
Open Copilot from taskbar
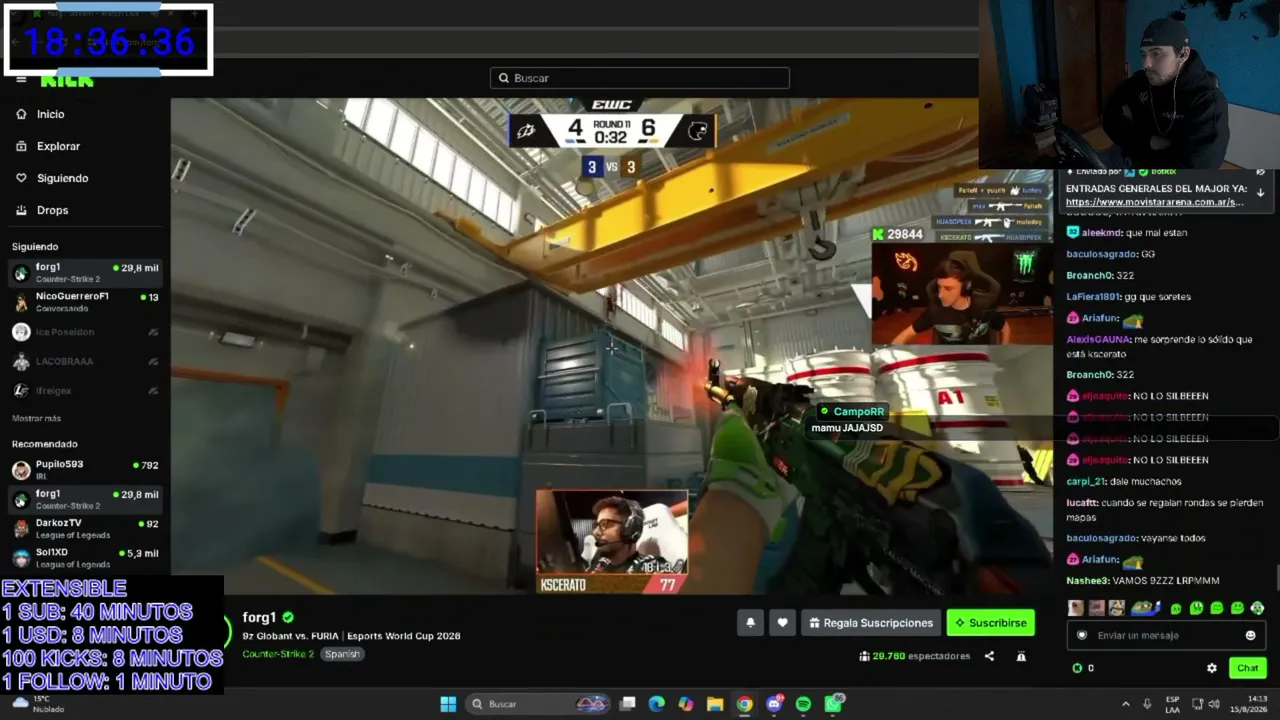(x=686, y=704)
